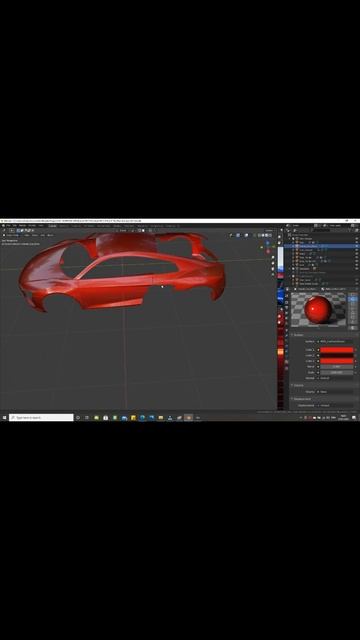Screen dimensions: 360x640
Task: Click the Blender icon in the Windows taskbar
Action: (x=188, y=418)
